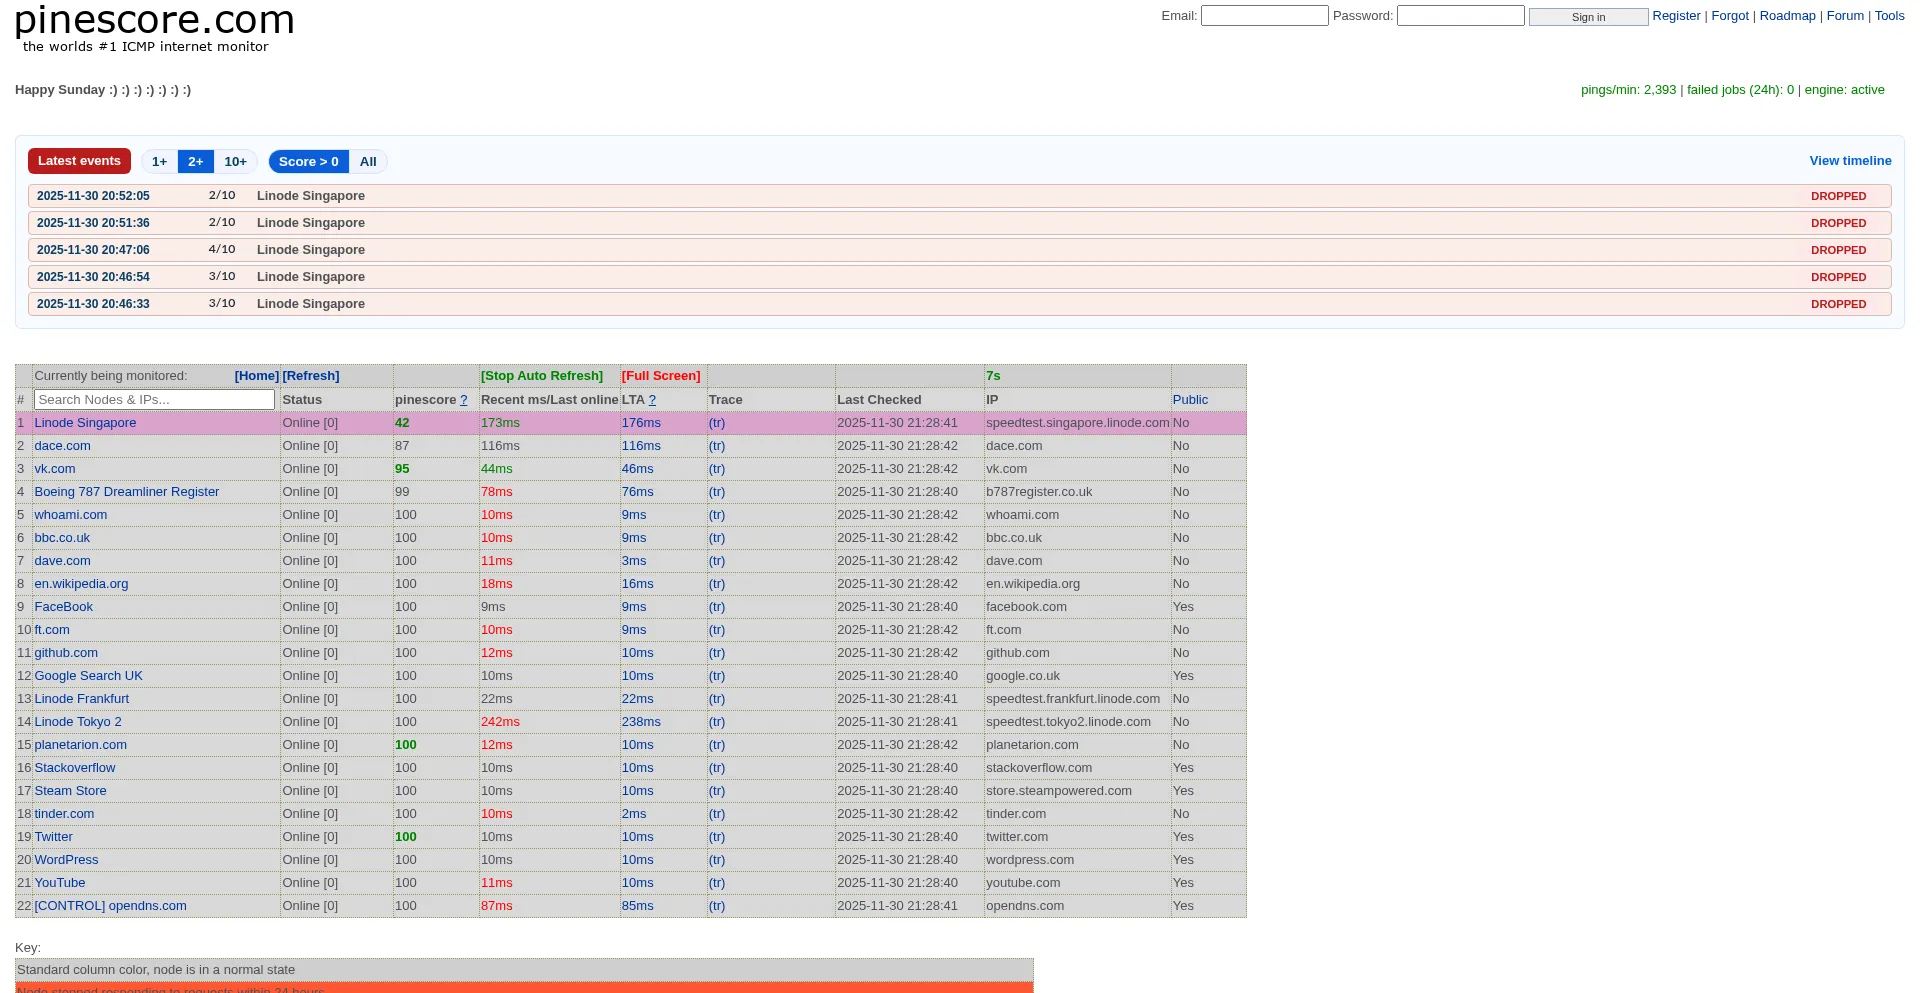Open trace (tr) for vk.com row
The height and width of the screenshot is (993, 1920).
tap(716, 469)
